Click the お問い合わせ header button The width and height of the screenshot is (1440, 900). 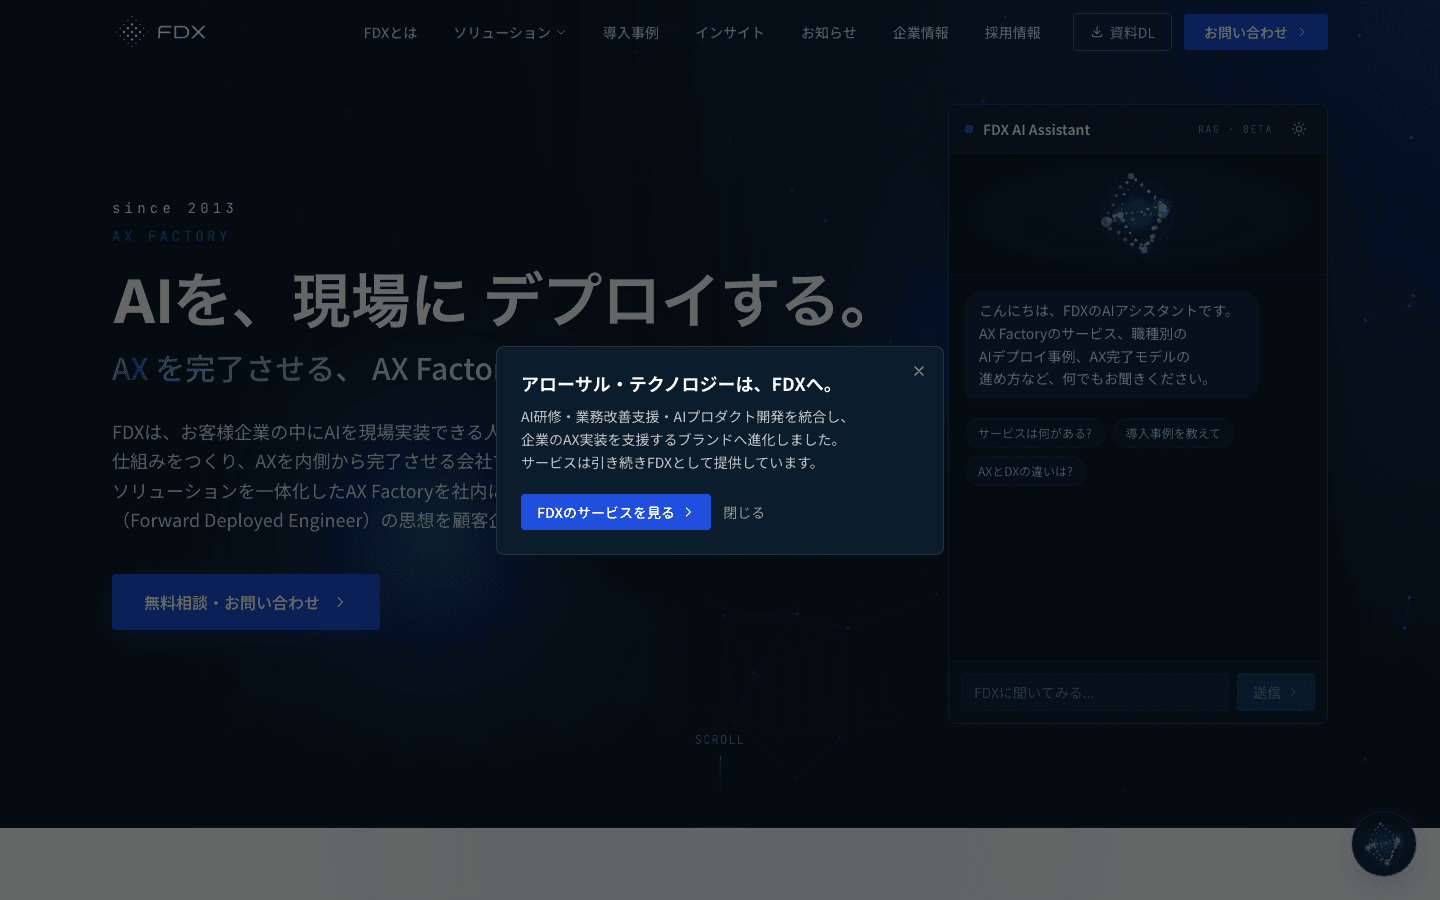[1256, 32]
